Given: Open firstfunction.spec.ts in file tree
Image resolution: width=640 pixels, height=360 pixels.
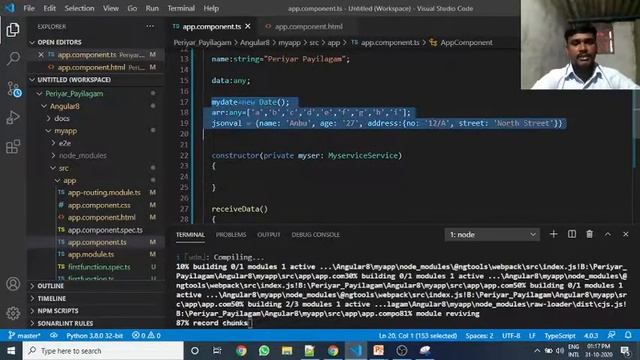Looking at the screenshot, I should (99, 267).
